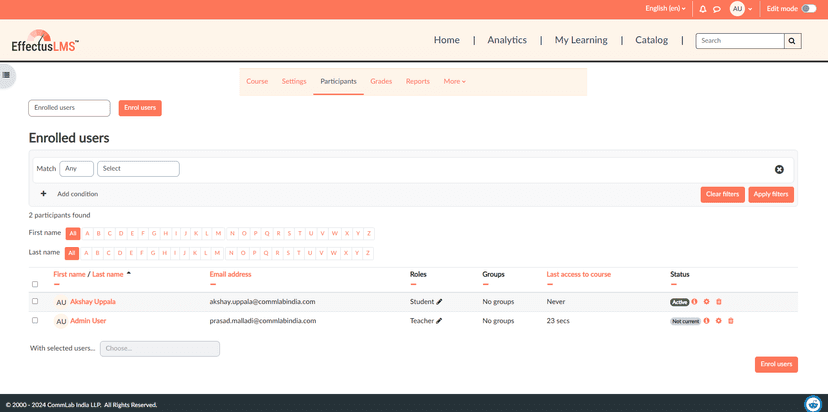Image resolution: width=828 pixels, height=412 pixels.
Task: Open the With selected users Choose dropdown
Action: click(160, 349)
